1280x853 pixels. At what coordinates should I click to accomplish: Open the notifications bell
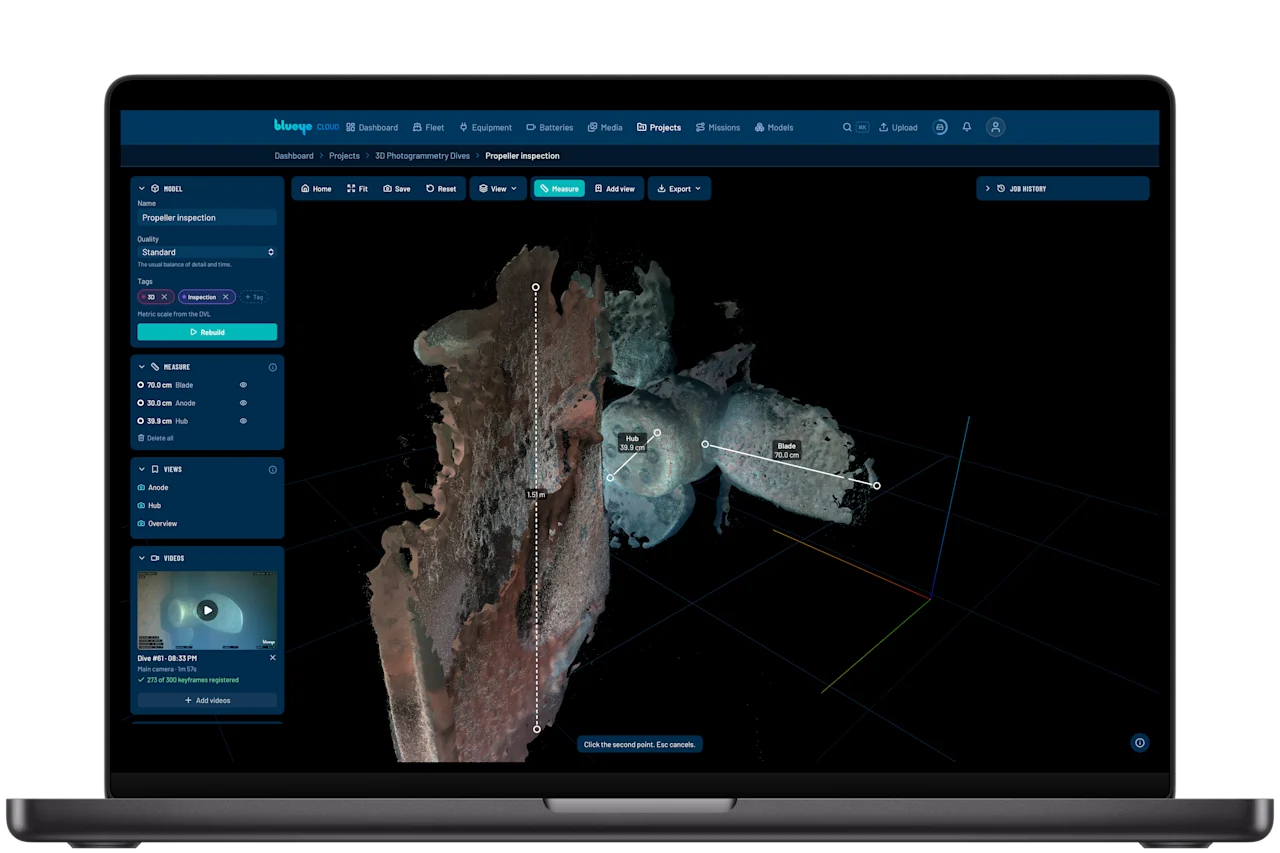(967, 127)
